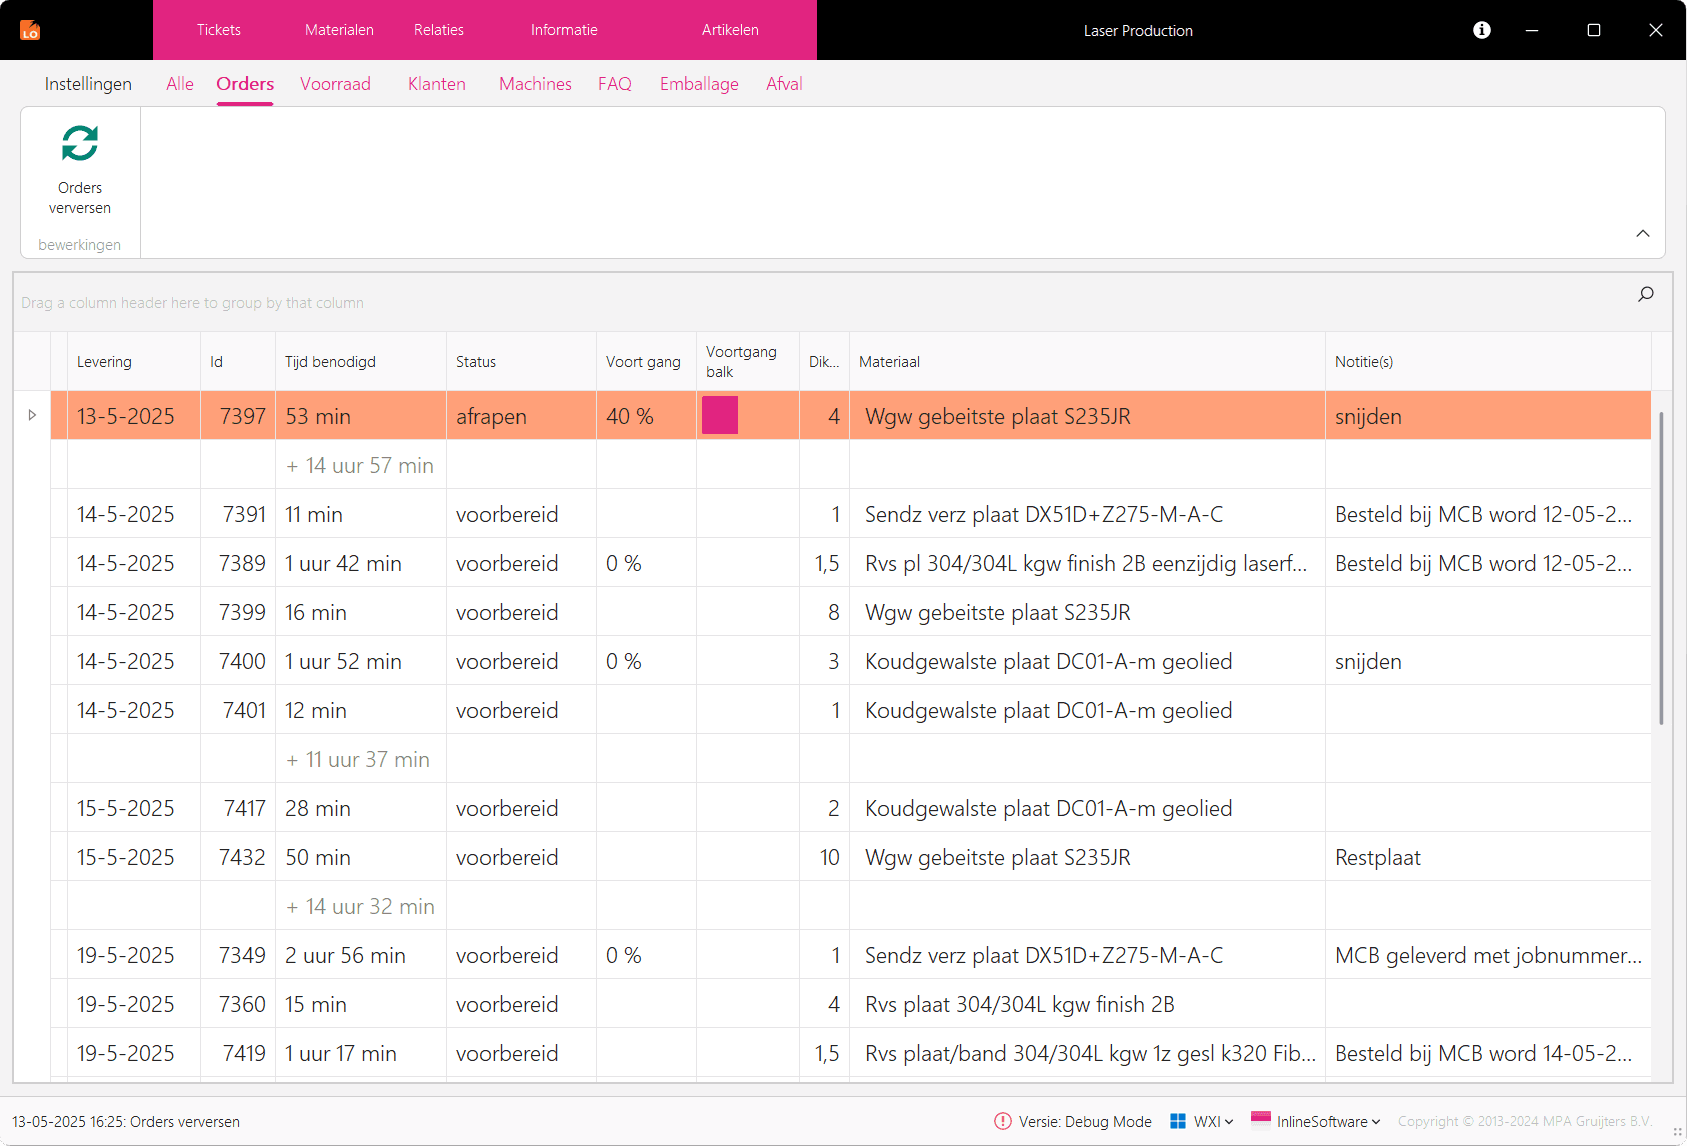Click the orange app logo icon
The height and width of the screenshot is (1146, 1687).
30,30
